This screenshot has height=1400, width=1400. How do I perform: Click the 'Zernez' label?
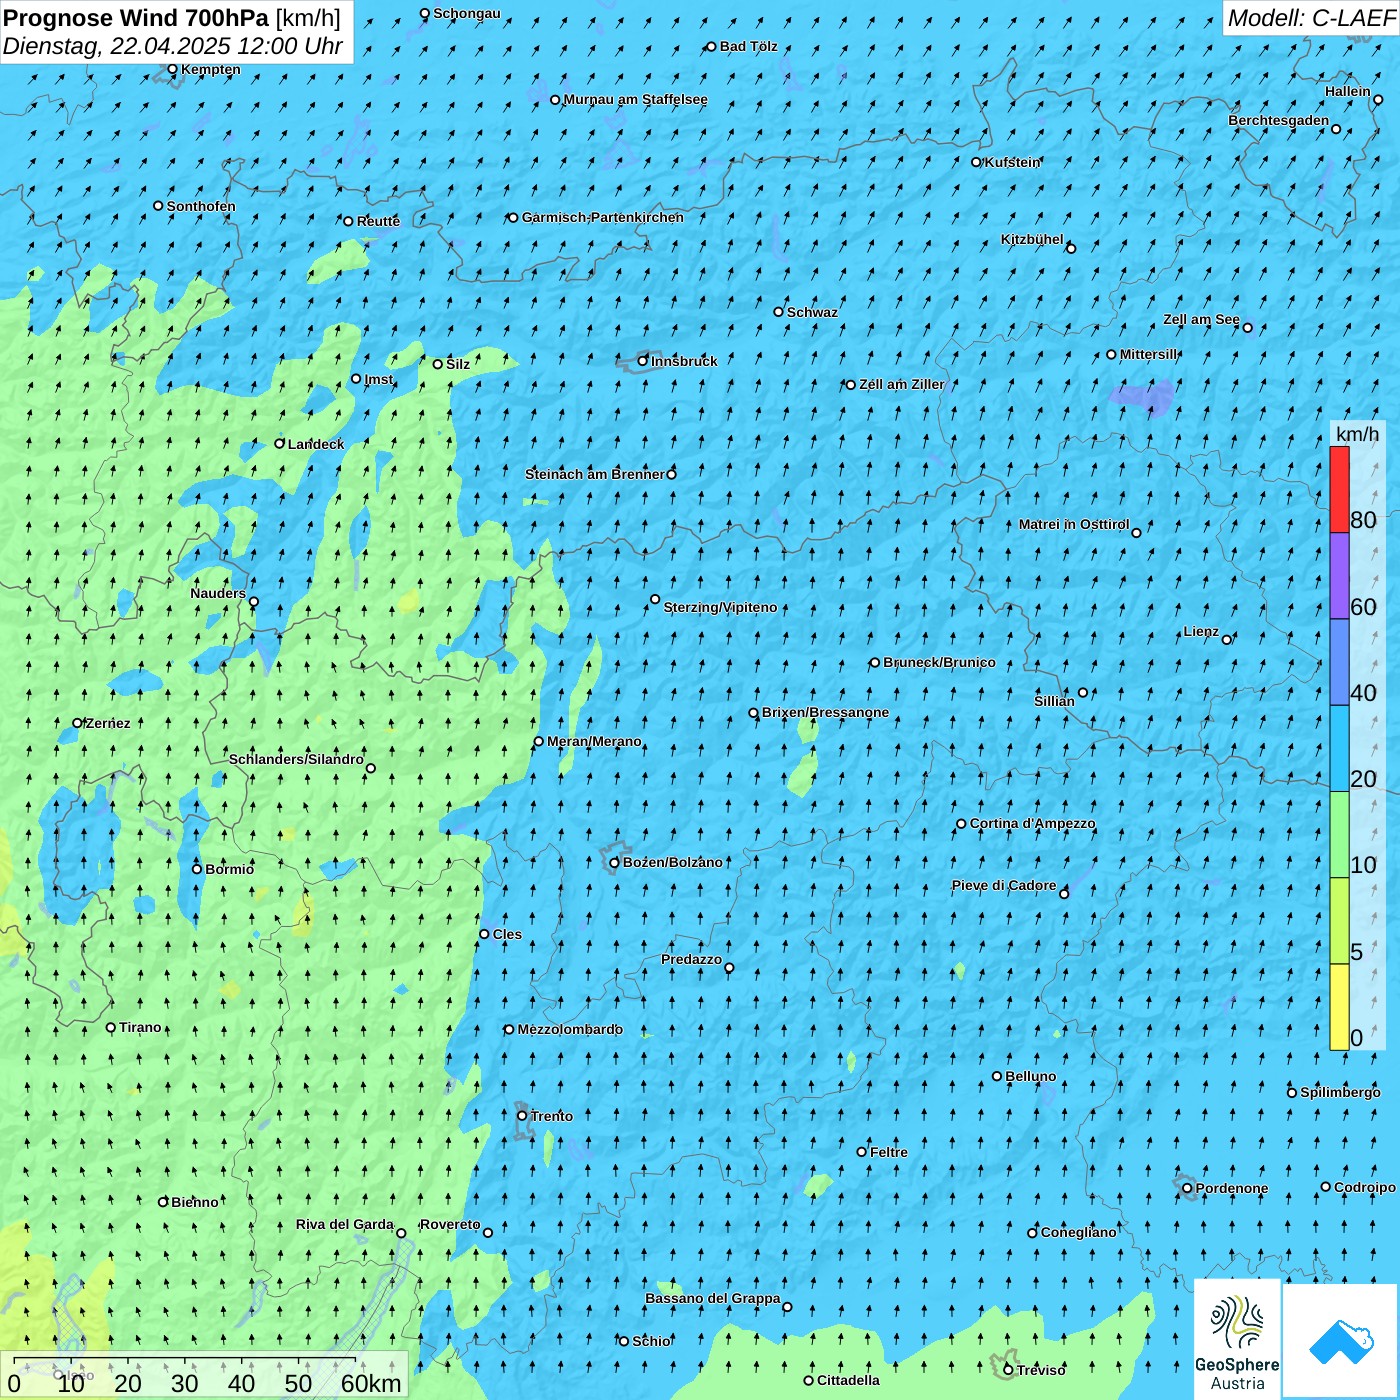[108, 723]
